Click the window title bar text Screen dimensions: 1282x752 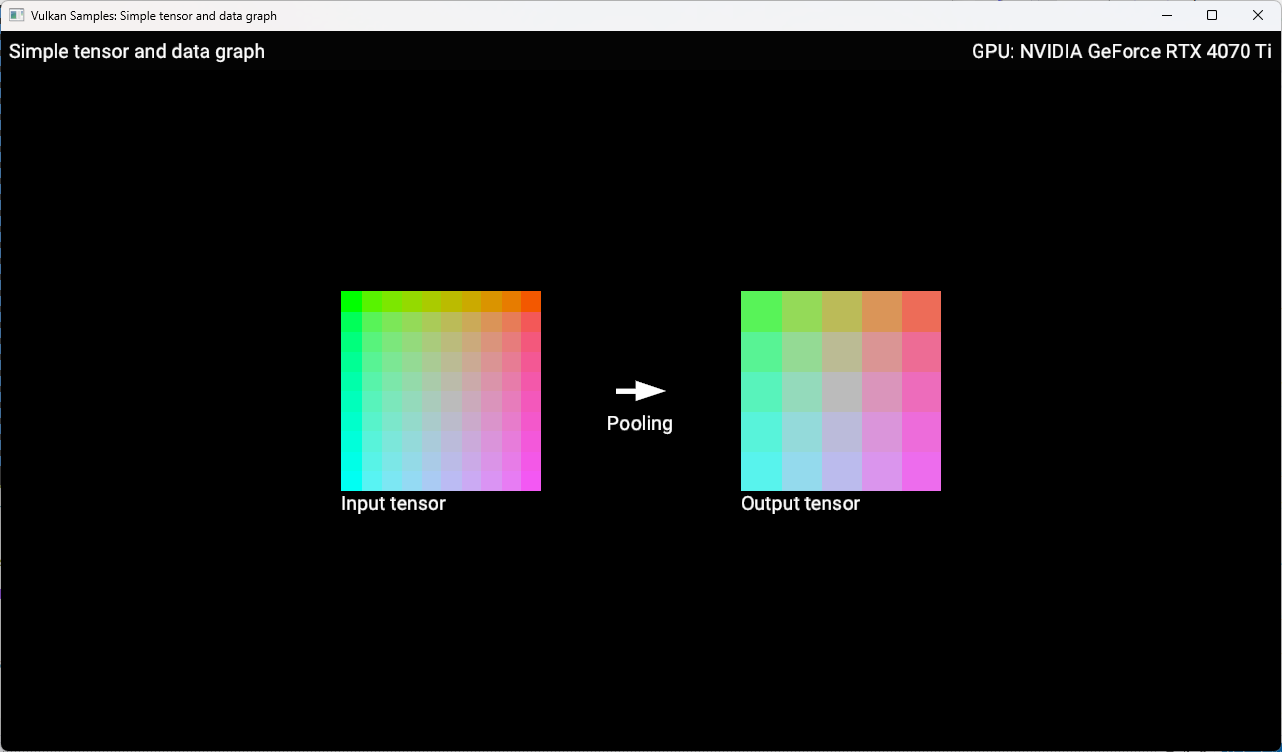(154, 16)
